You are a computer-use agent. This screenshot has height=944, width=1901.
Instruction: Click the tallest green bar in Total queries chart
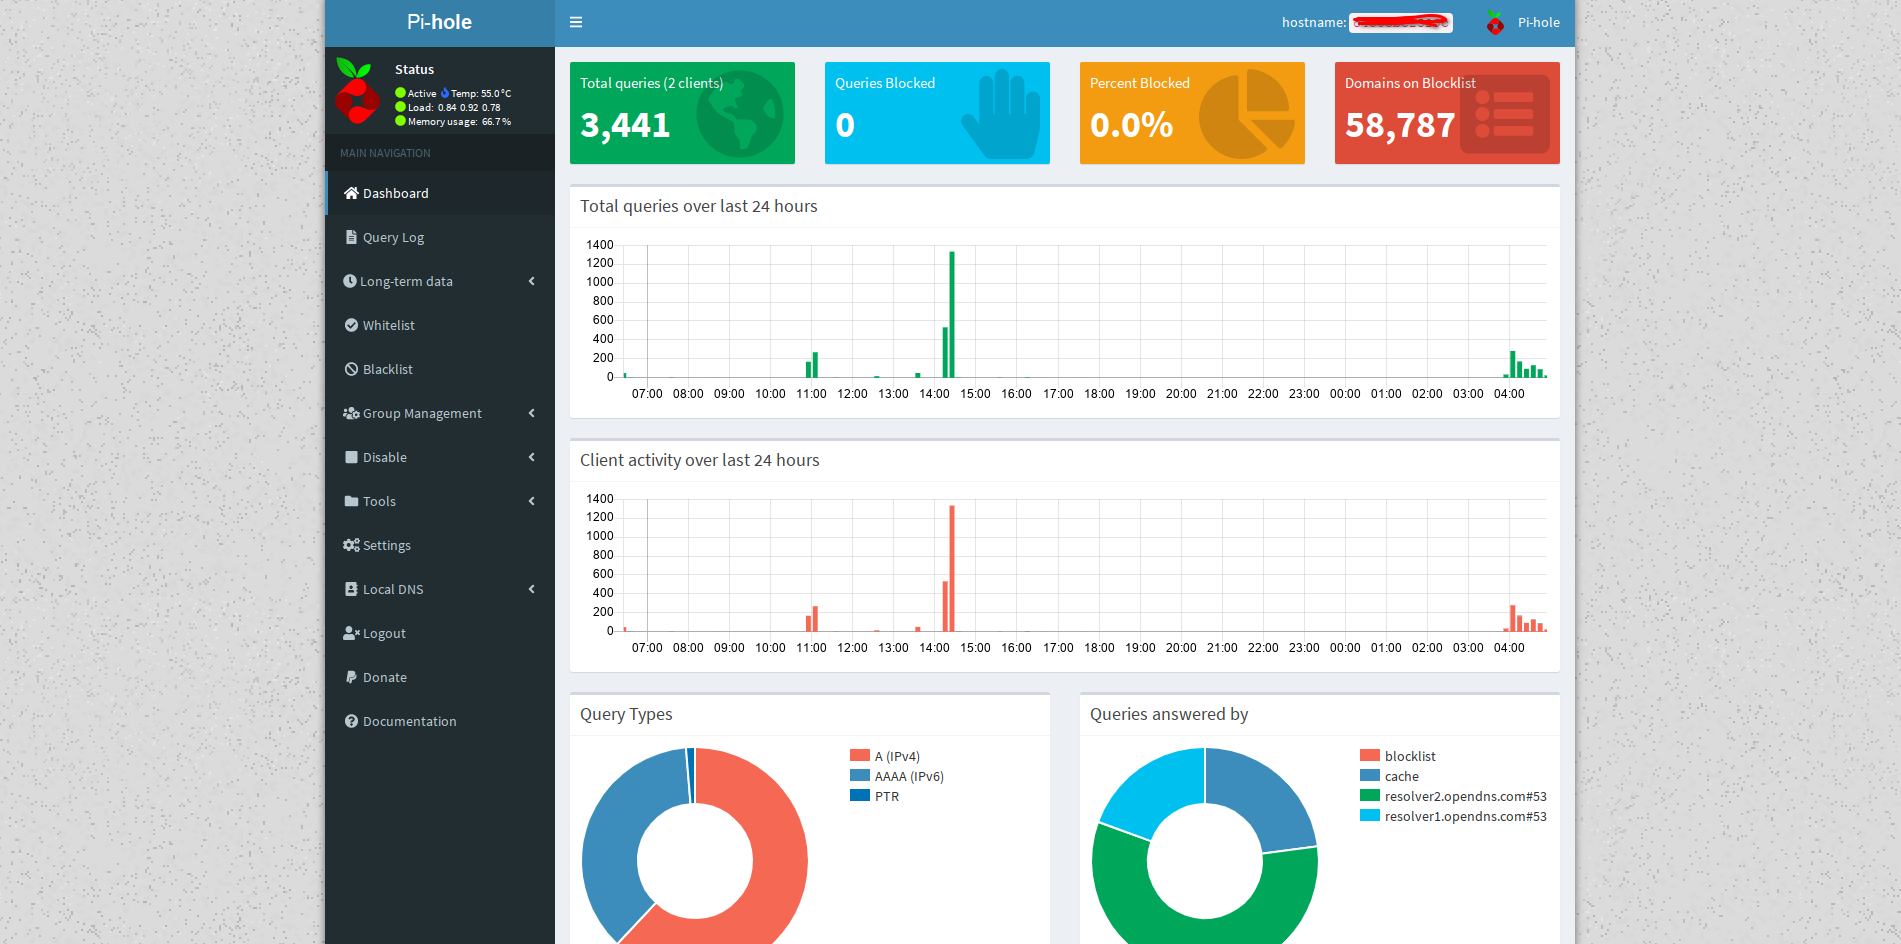(952, 314)
